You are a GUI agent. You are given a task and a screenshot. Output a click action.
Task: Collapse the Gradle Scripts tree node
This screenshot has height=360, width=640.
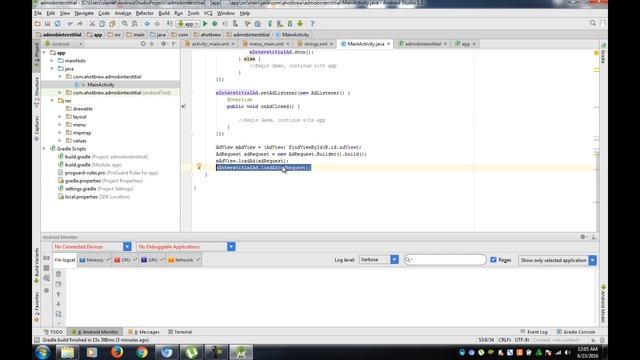[x=44, y=149]
